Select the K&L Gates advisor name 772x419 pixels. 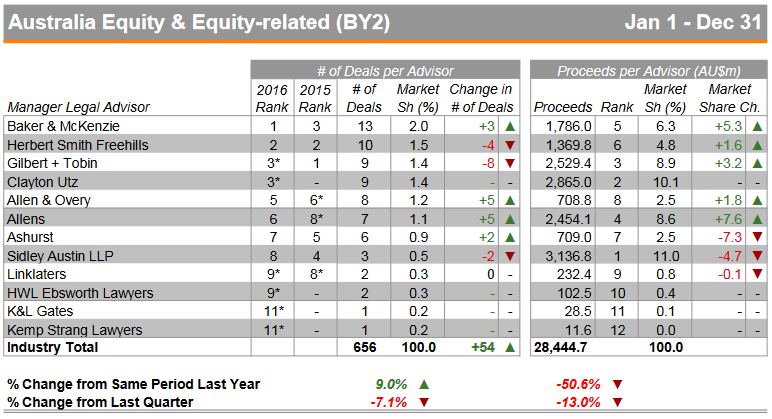pyautogui.click(x=40, y=311)
